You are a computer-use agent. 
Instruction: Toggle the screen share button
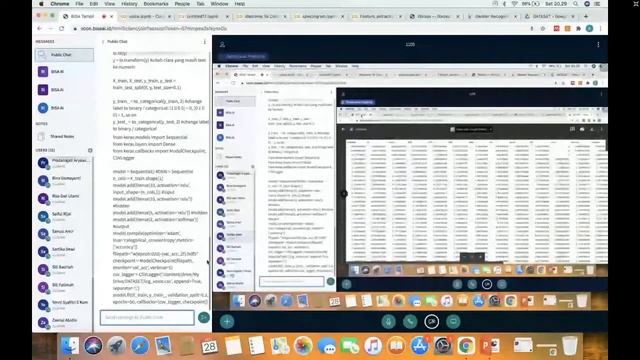click(453, 322)
